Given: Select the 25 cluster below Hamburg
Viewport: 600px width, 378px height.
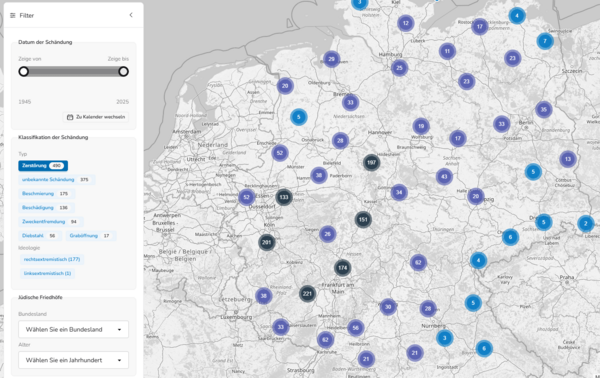Looking at the screenshot, I should point(399,68).
